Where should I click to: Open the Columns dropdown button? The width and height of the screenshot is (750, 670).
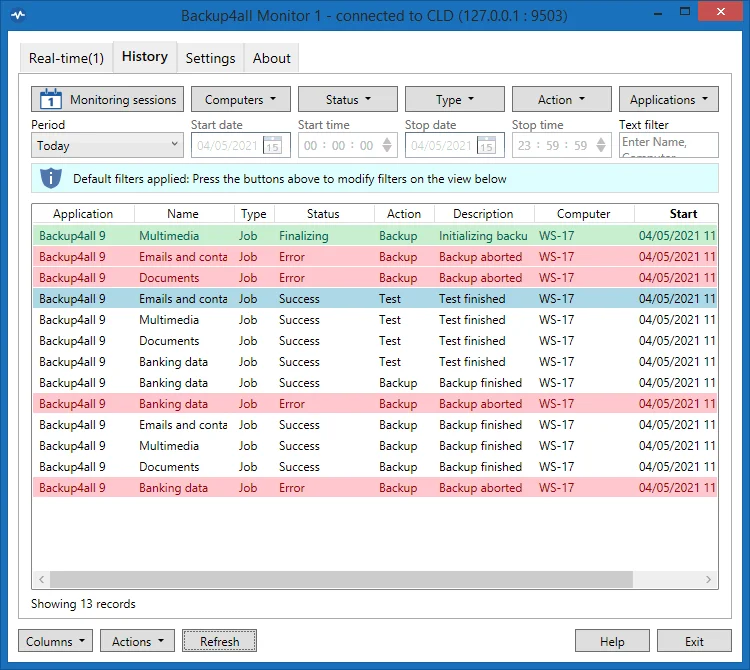coord(56,641)
